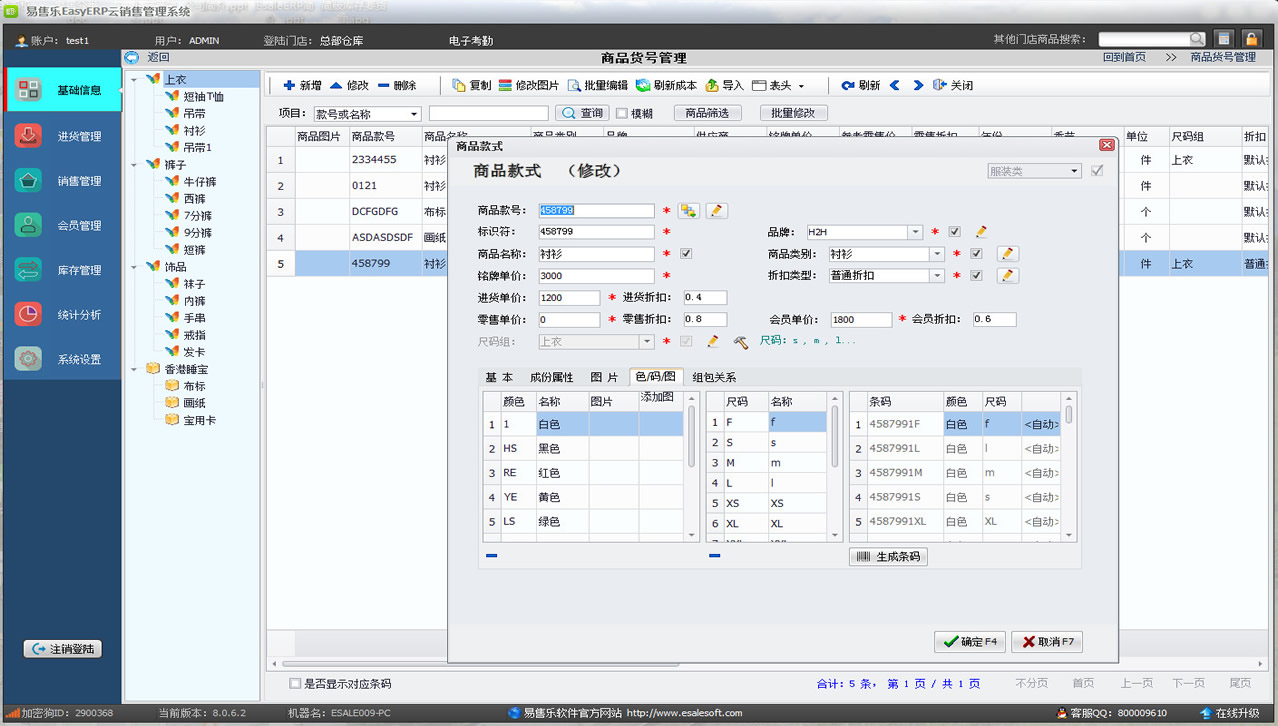The height and width of the screenshot is (726, 1278).
Task: Click the generate icon beside 商品款号 field
Action: [688, 211]
